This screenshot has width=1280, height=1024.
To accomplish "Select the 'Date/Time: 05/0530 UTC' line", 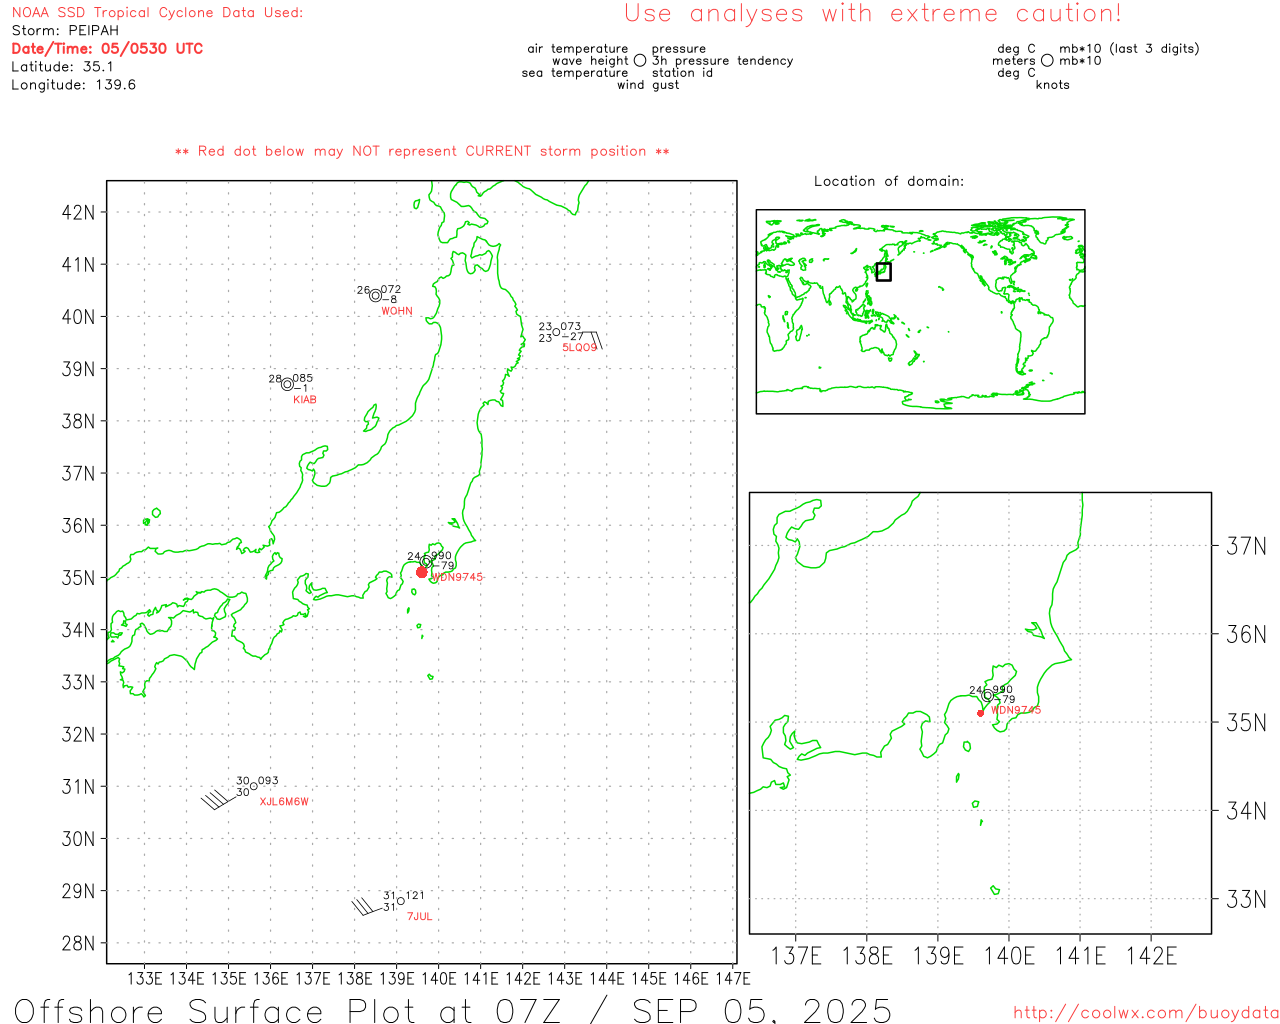I will pyautogui.click(x=107, y=49).
